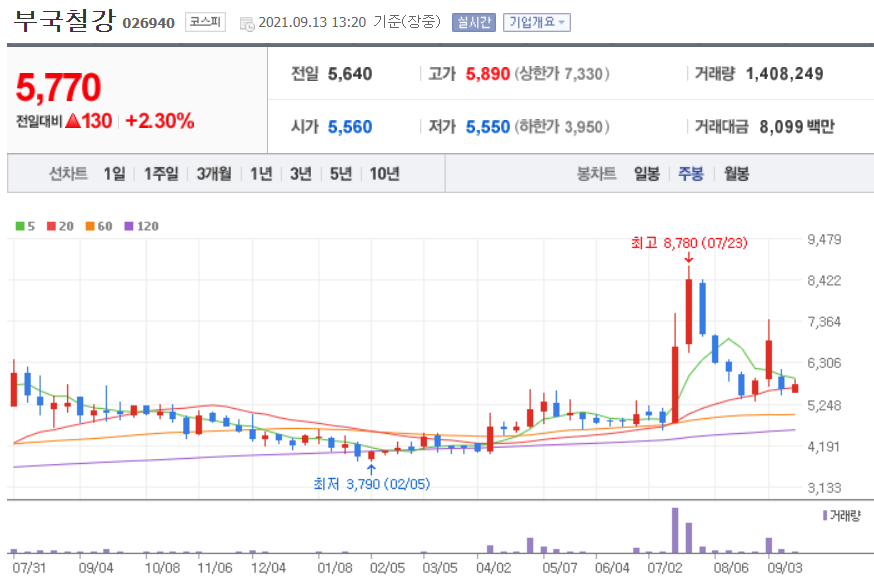Select the 1년 line chart tab
The width and height of the screenshot is (874, 581).
pos(261,174)
